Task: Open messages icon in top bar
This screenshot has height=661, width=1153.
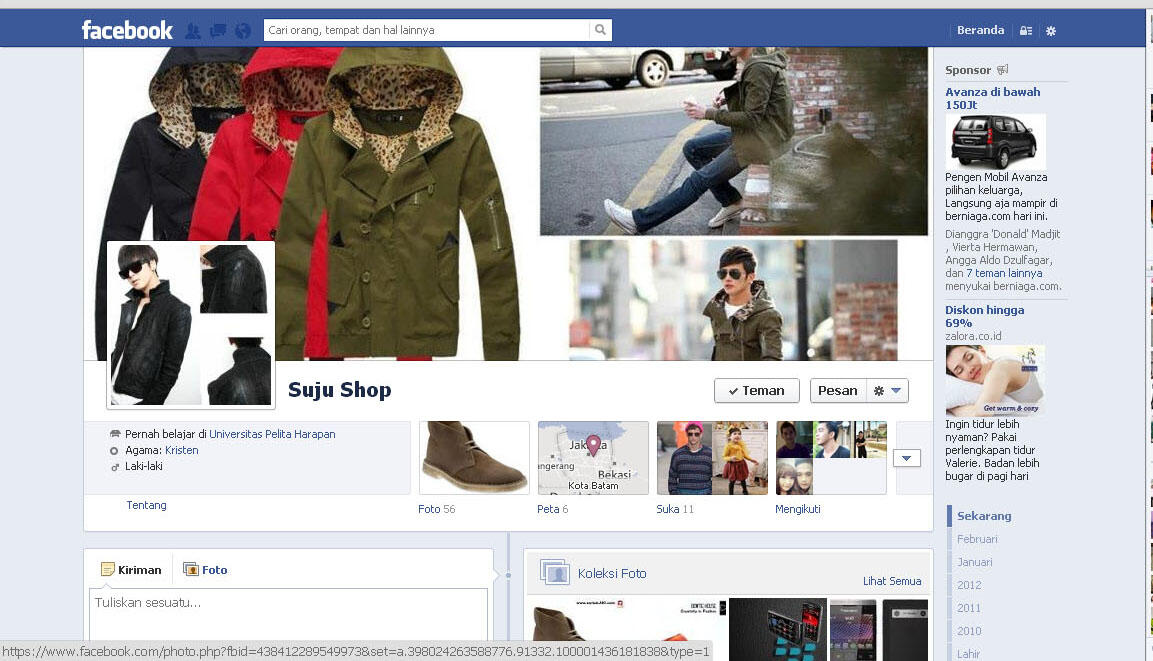Action: [218, 31]
